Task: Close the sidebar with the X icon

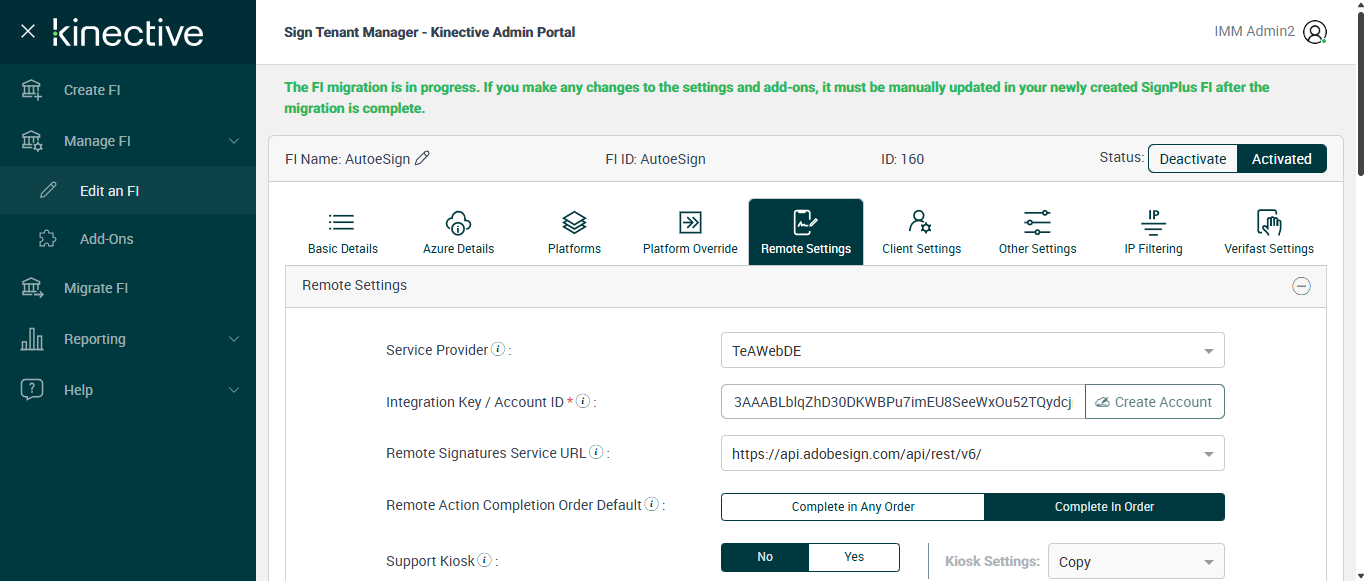Action: [28, 32]
